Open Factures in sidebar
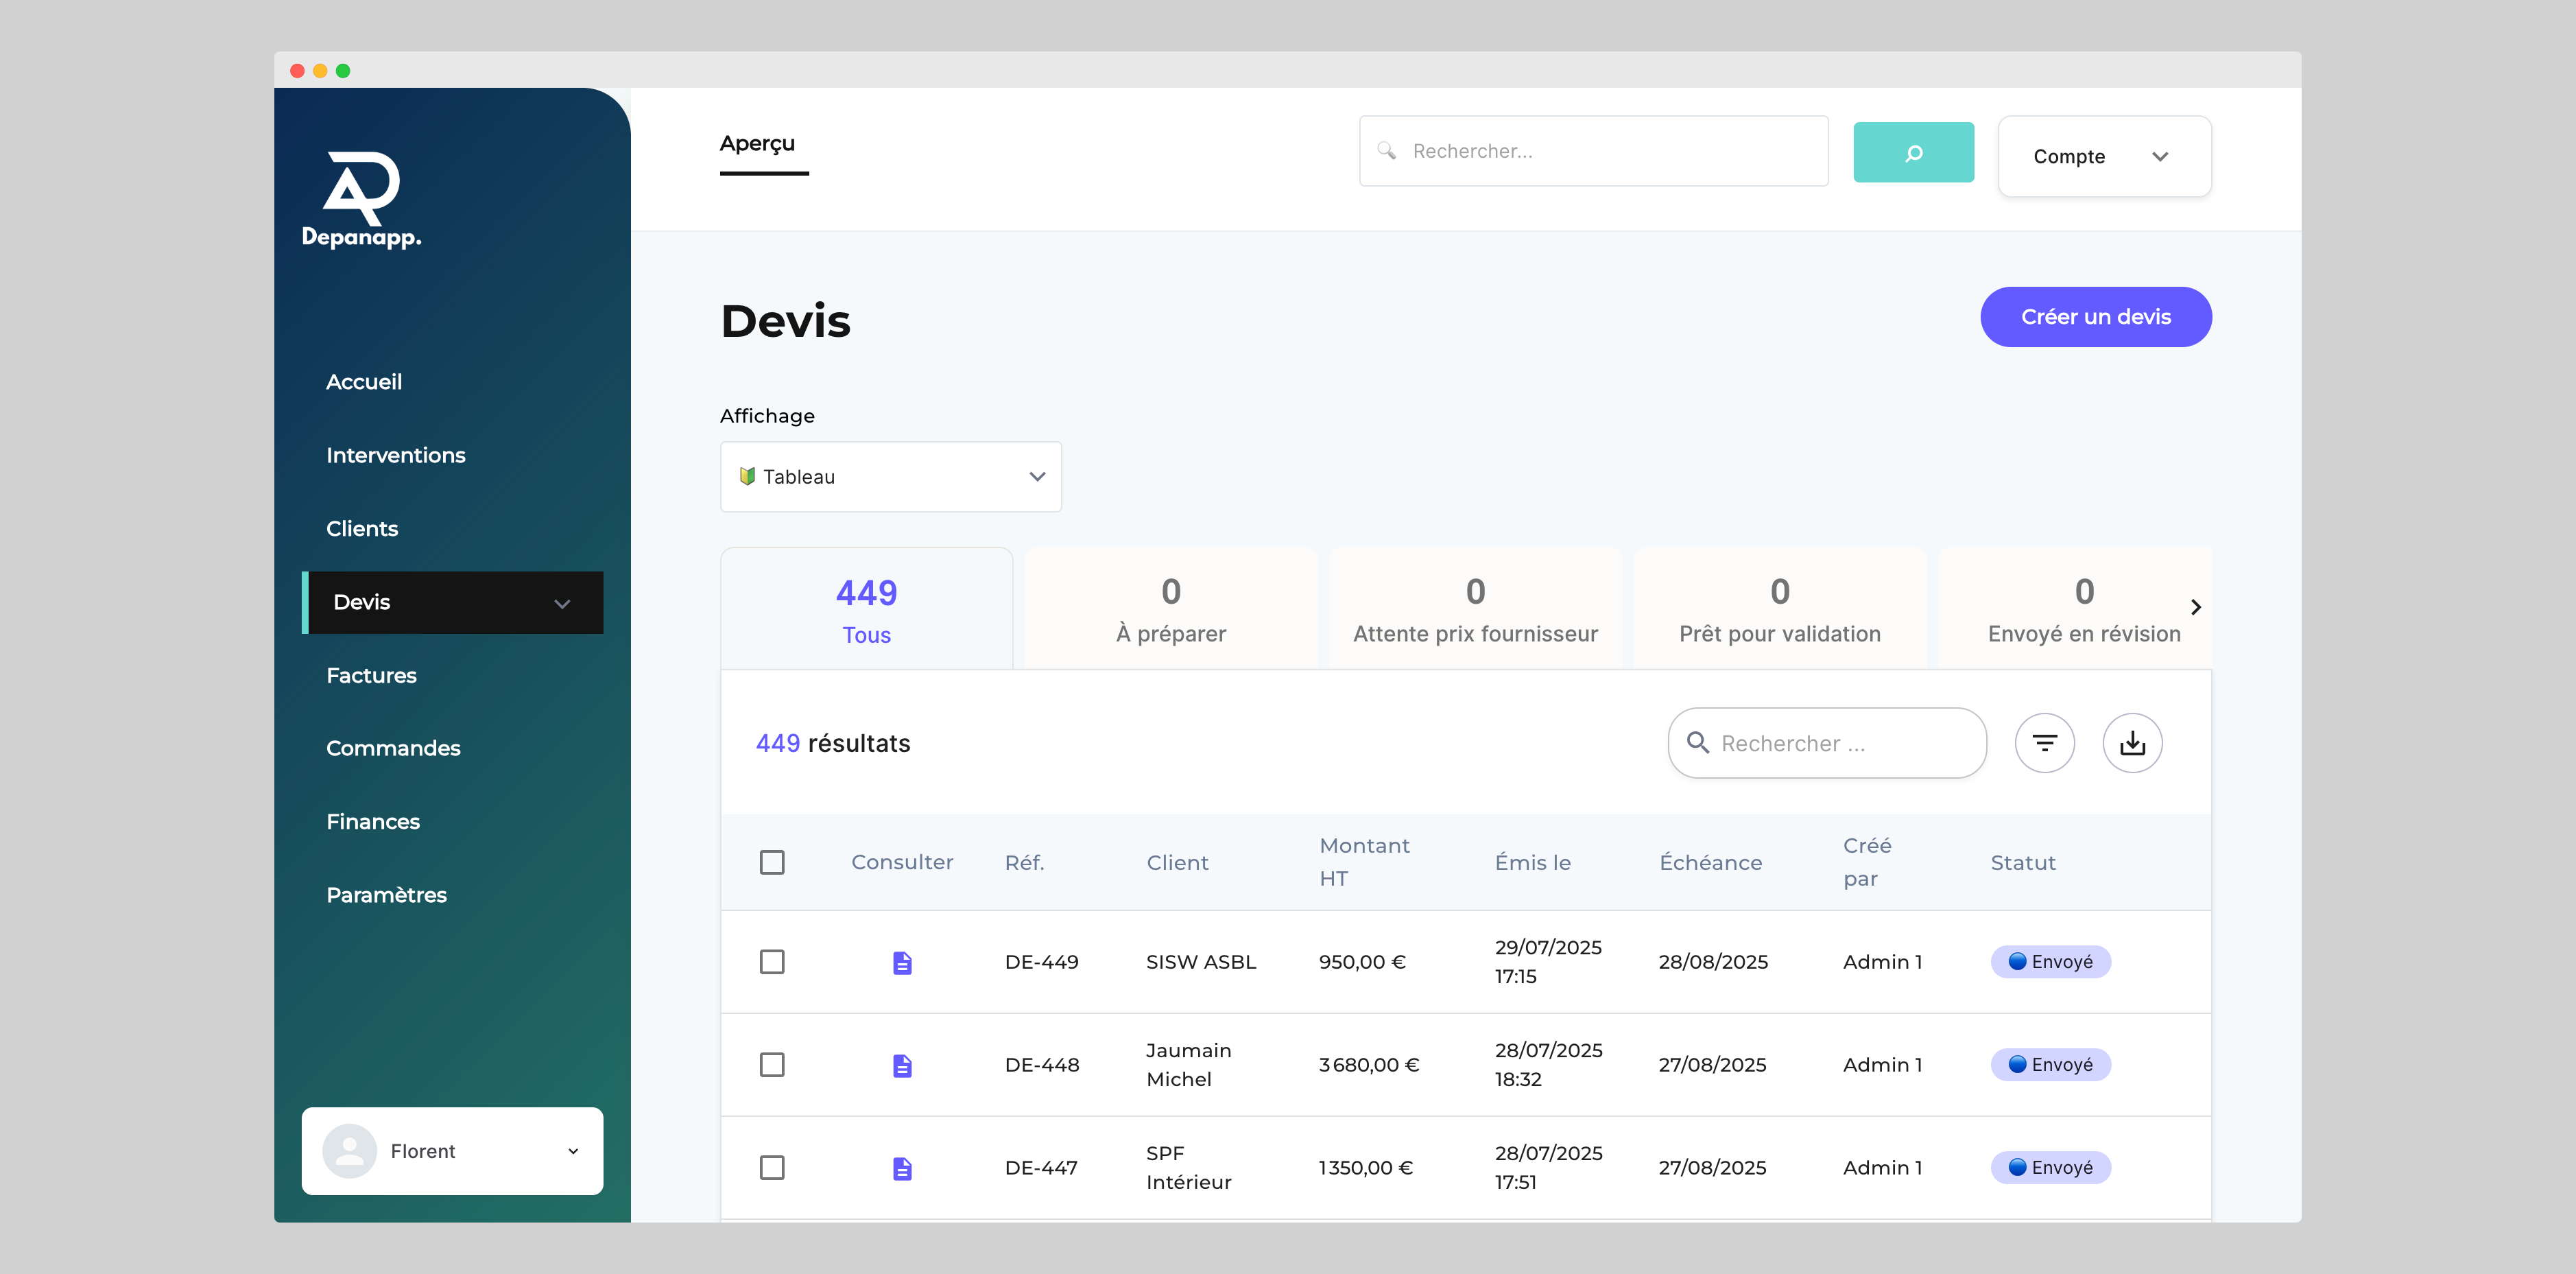This screenshot has height=1274, width=2576. pos(372,676)
